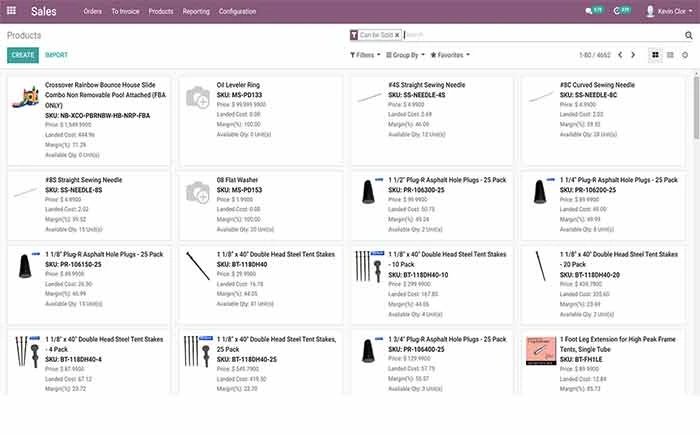The height and width of the screenshot is (435, 700).
Task: Click the Oil Leveler Ring placeholder image
Action: (198, 97)
